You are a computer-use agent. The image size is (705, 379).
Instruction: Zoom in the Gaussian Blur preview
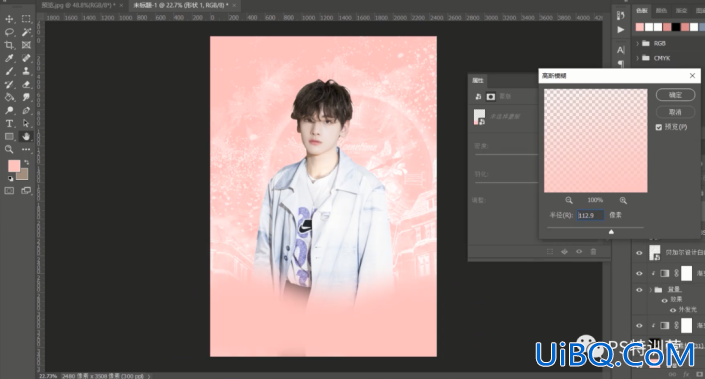(623, 200)
